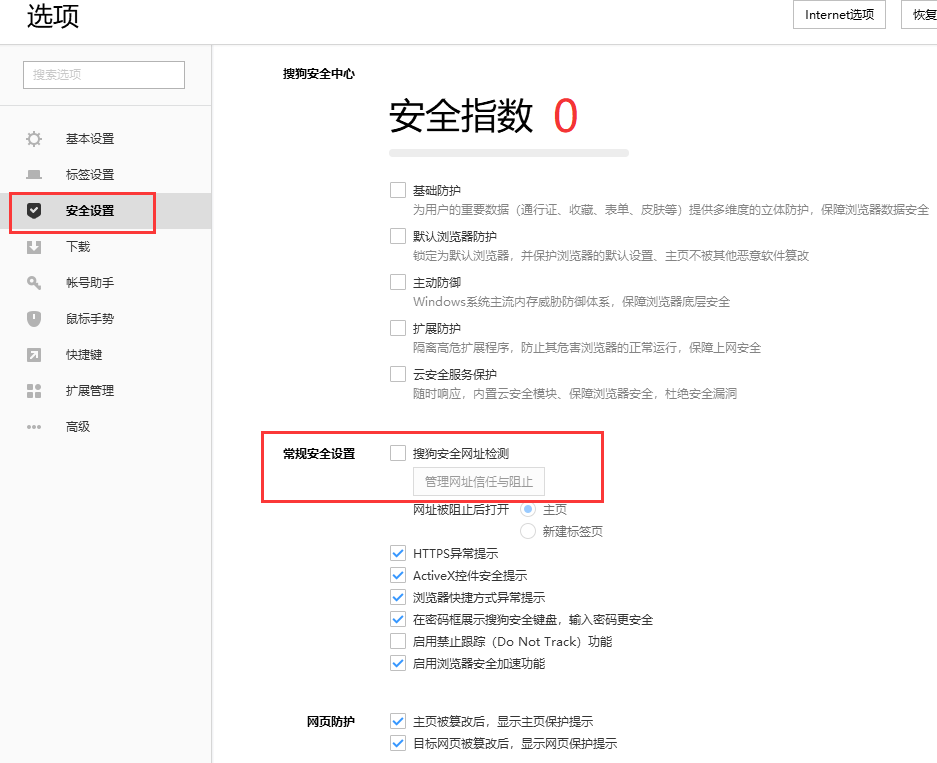Screen dimensions: 937x763
Task: Click the 搜索选项 search field
Action: (104, 75)
